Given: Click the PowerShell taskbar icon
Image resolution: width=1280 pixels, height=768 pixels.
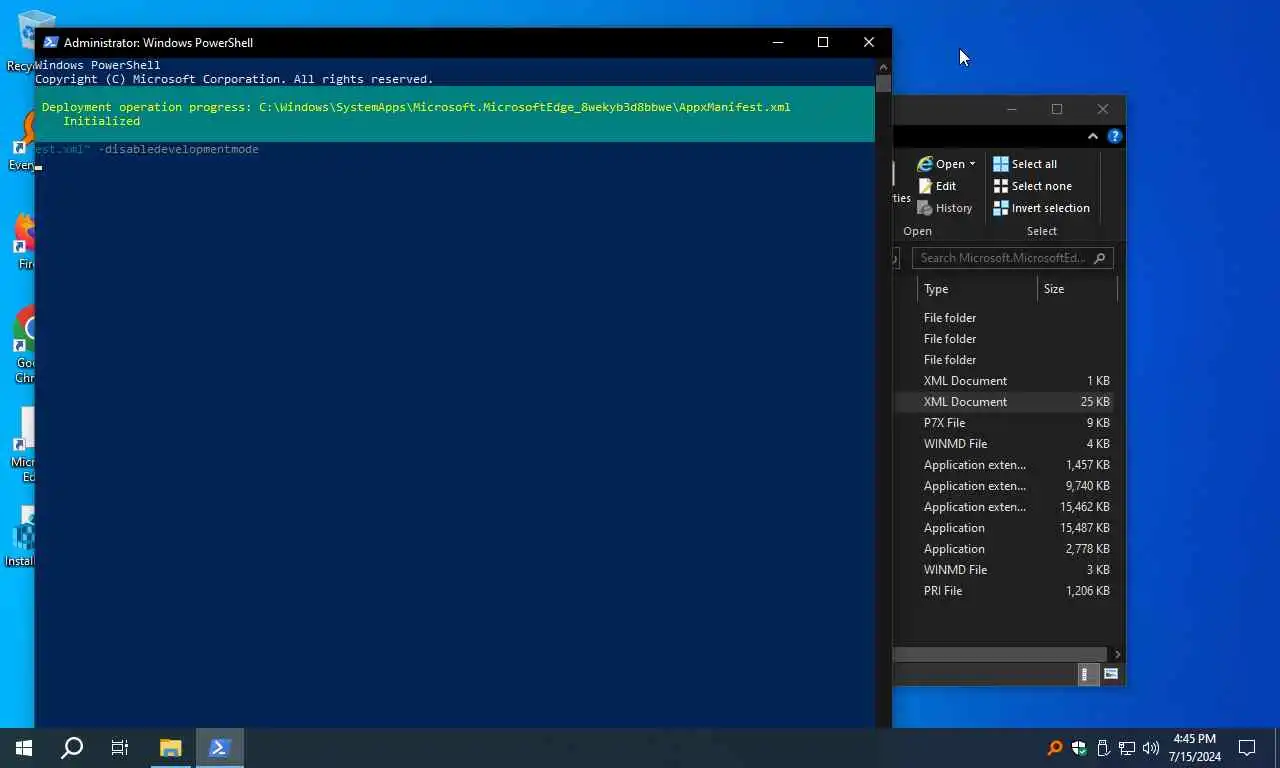Looking at the screenshot, I should point(220,748).
